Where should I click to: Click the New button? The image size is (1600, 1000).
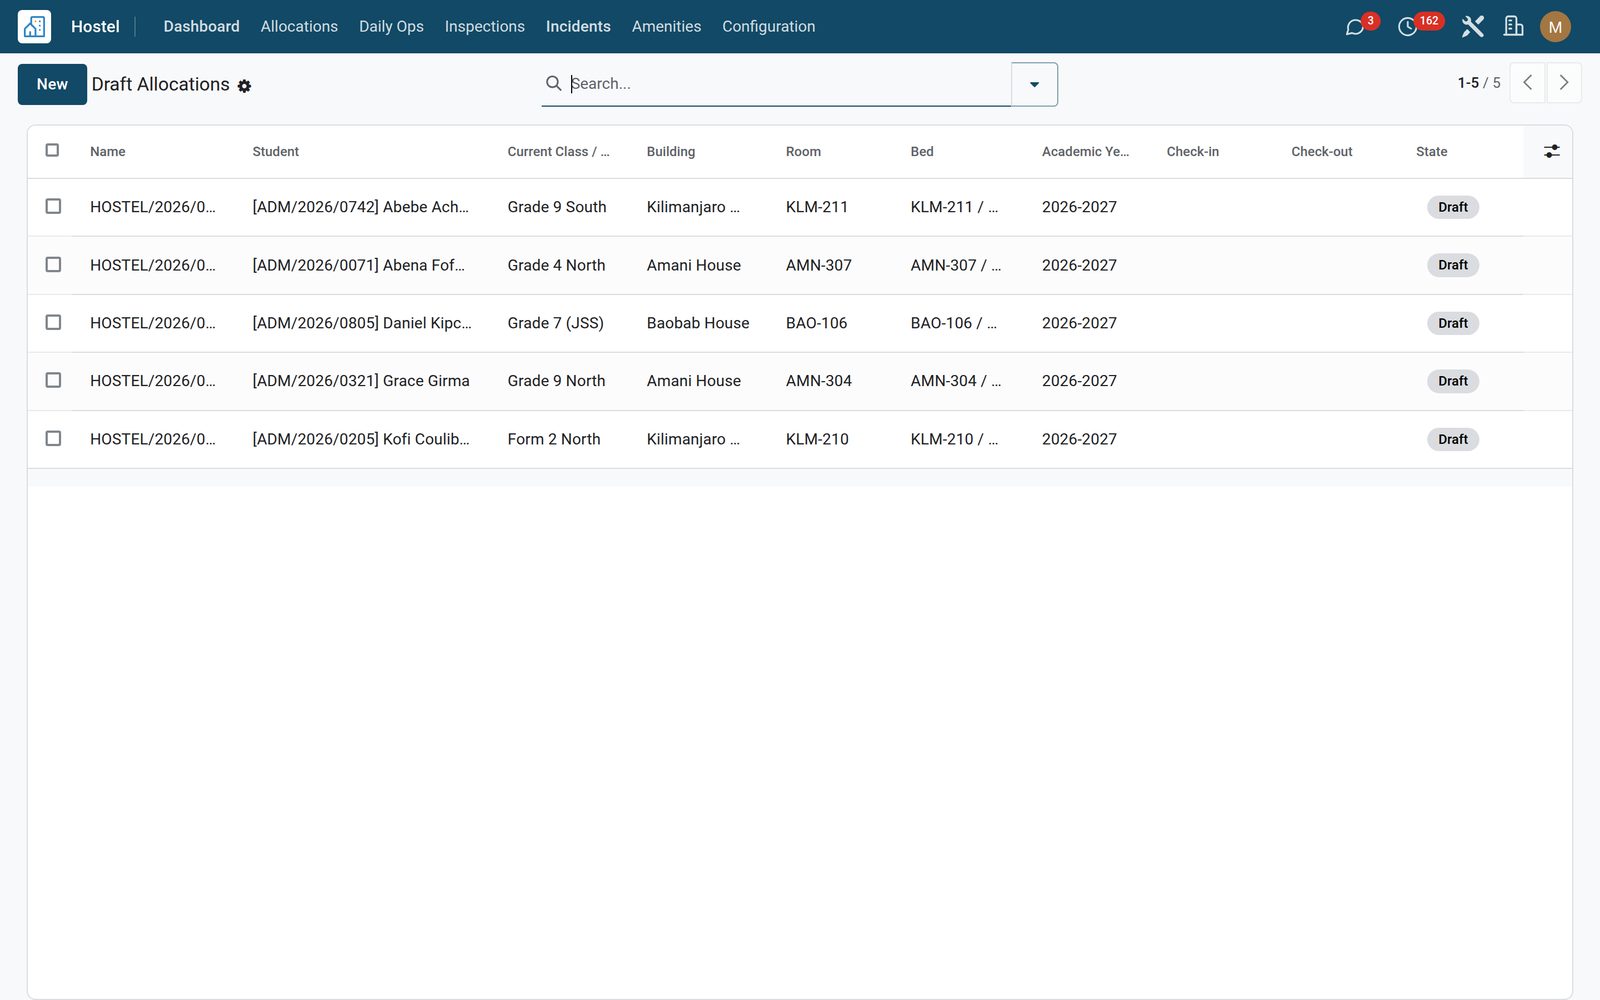pyautogui.click(x=52, y=84)
